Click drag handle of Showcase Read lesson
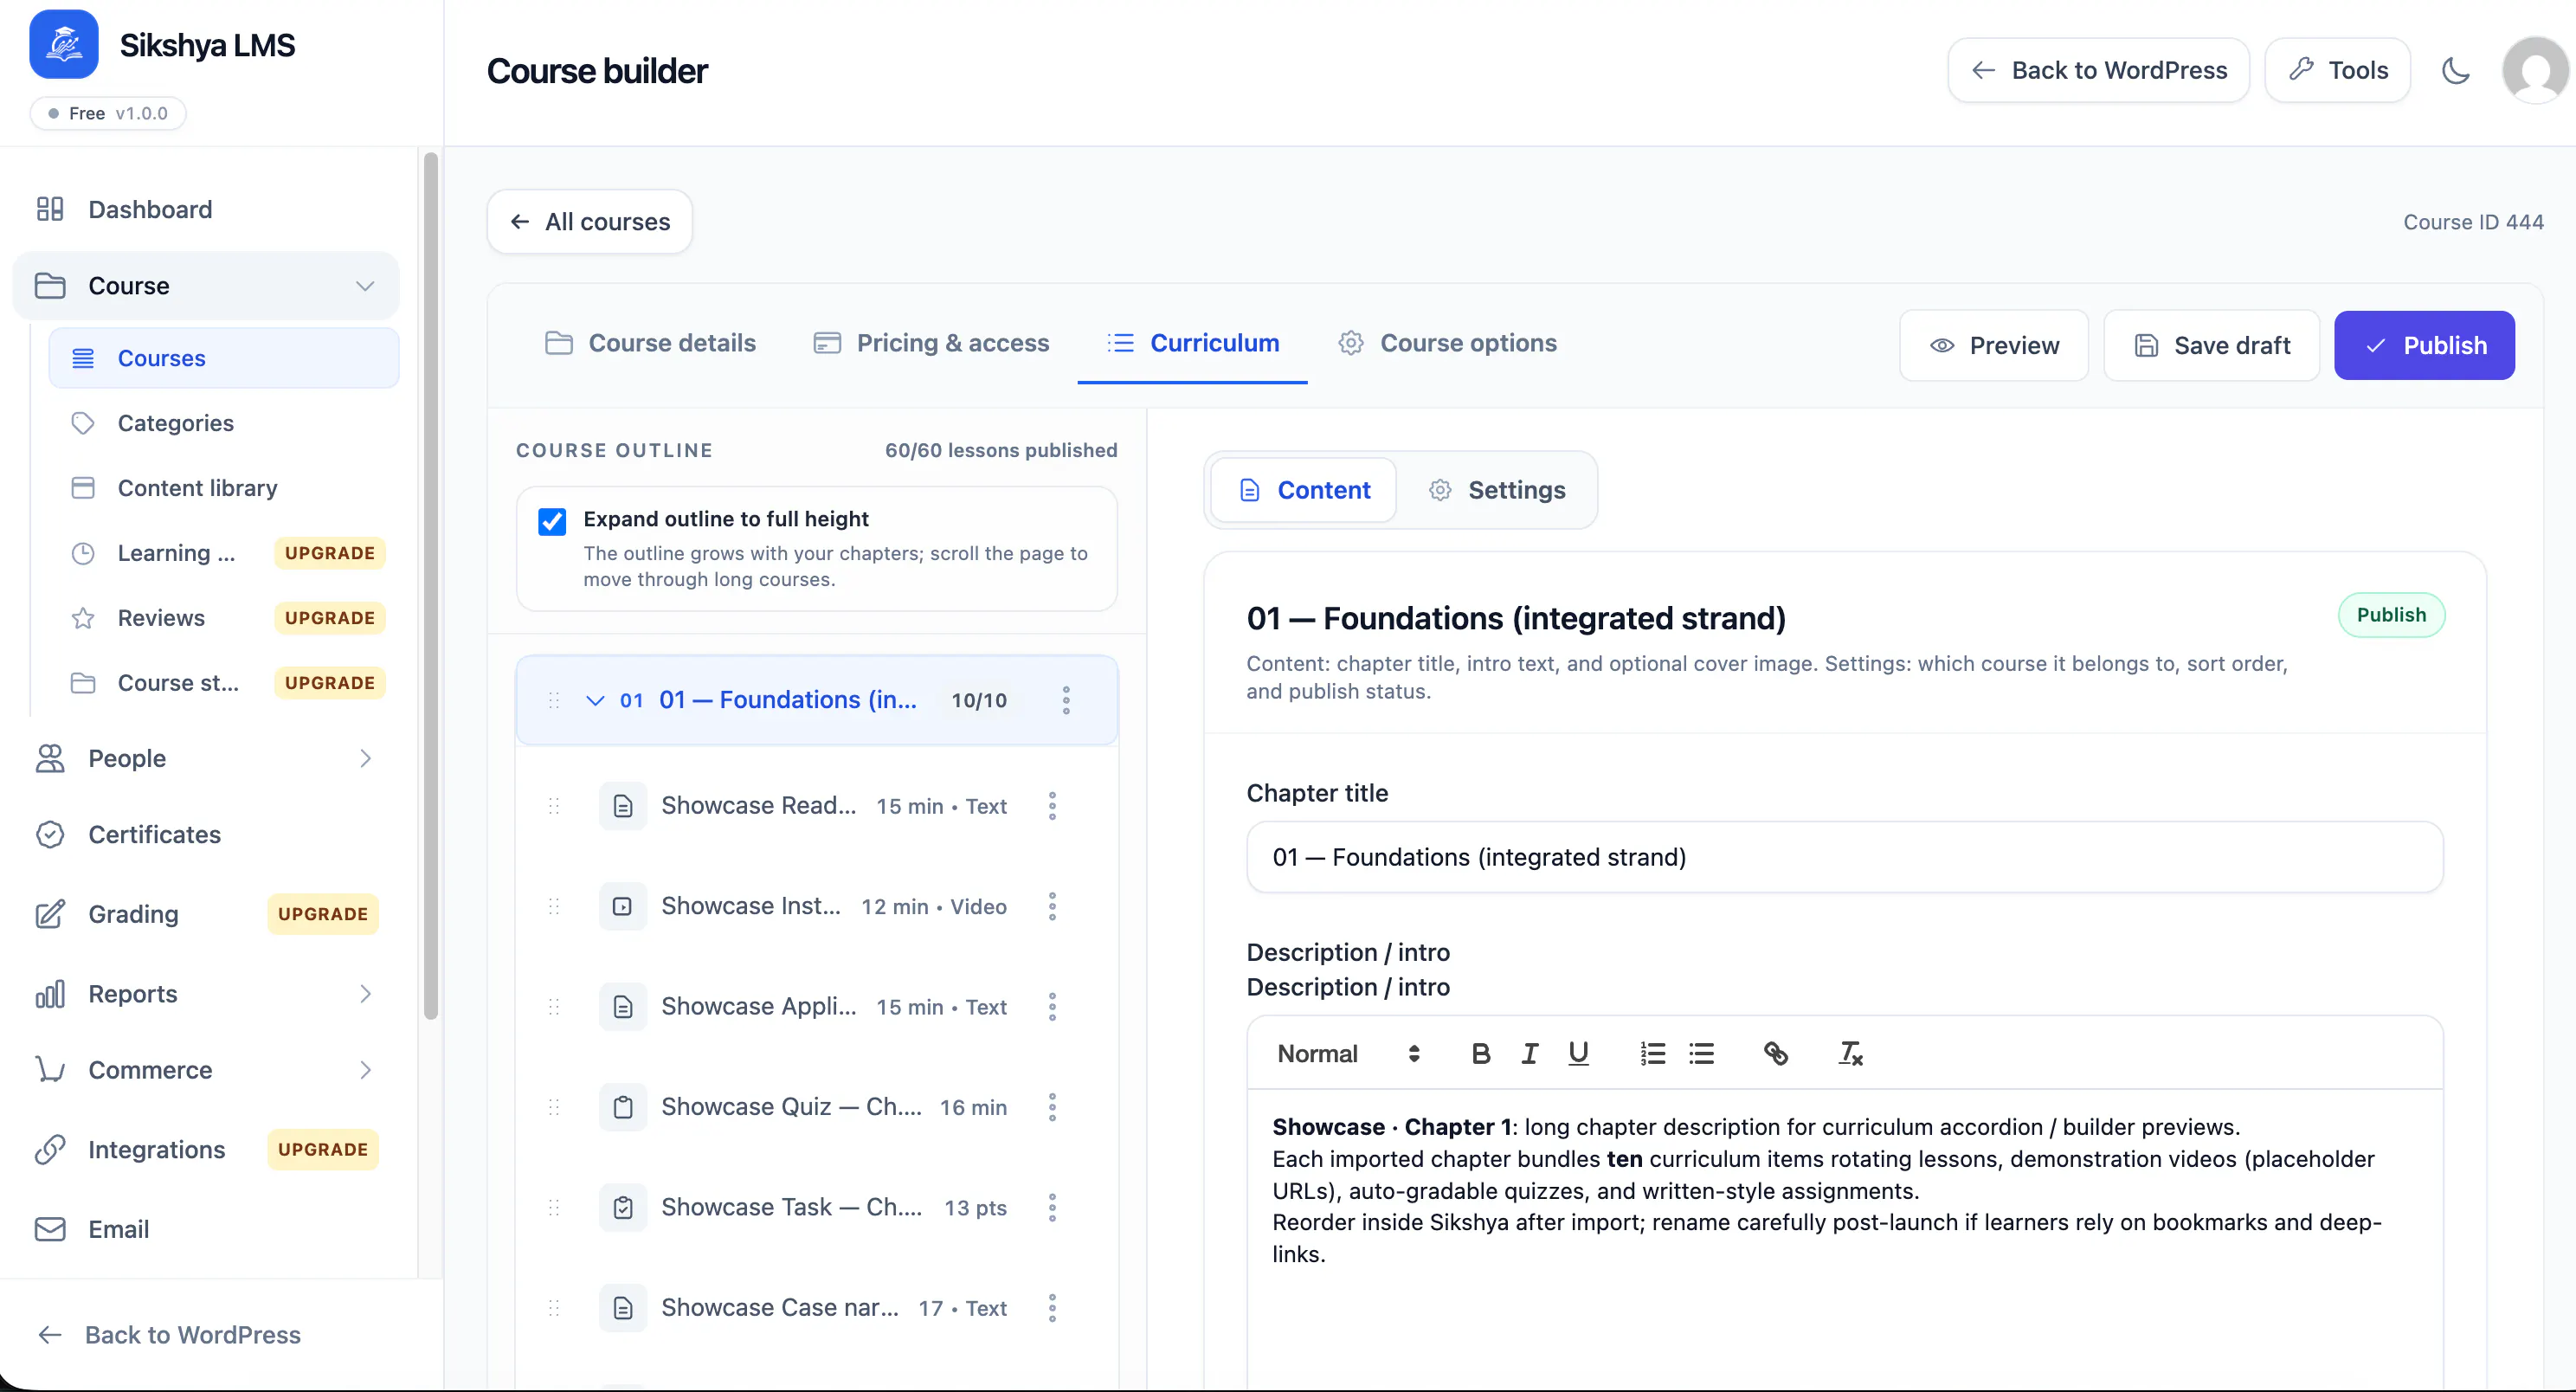This screenshot has width=2576, height=1392. pyautogui.click(x=554, y=806)
